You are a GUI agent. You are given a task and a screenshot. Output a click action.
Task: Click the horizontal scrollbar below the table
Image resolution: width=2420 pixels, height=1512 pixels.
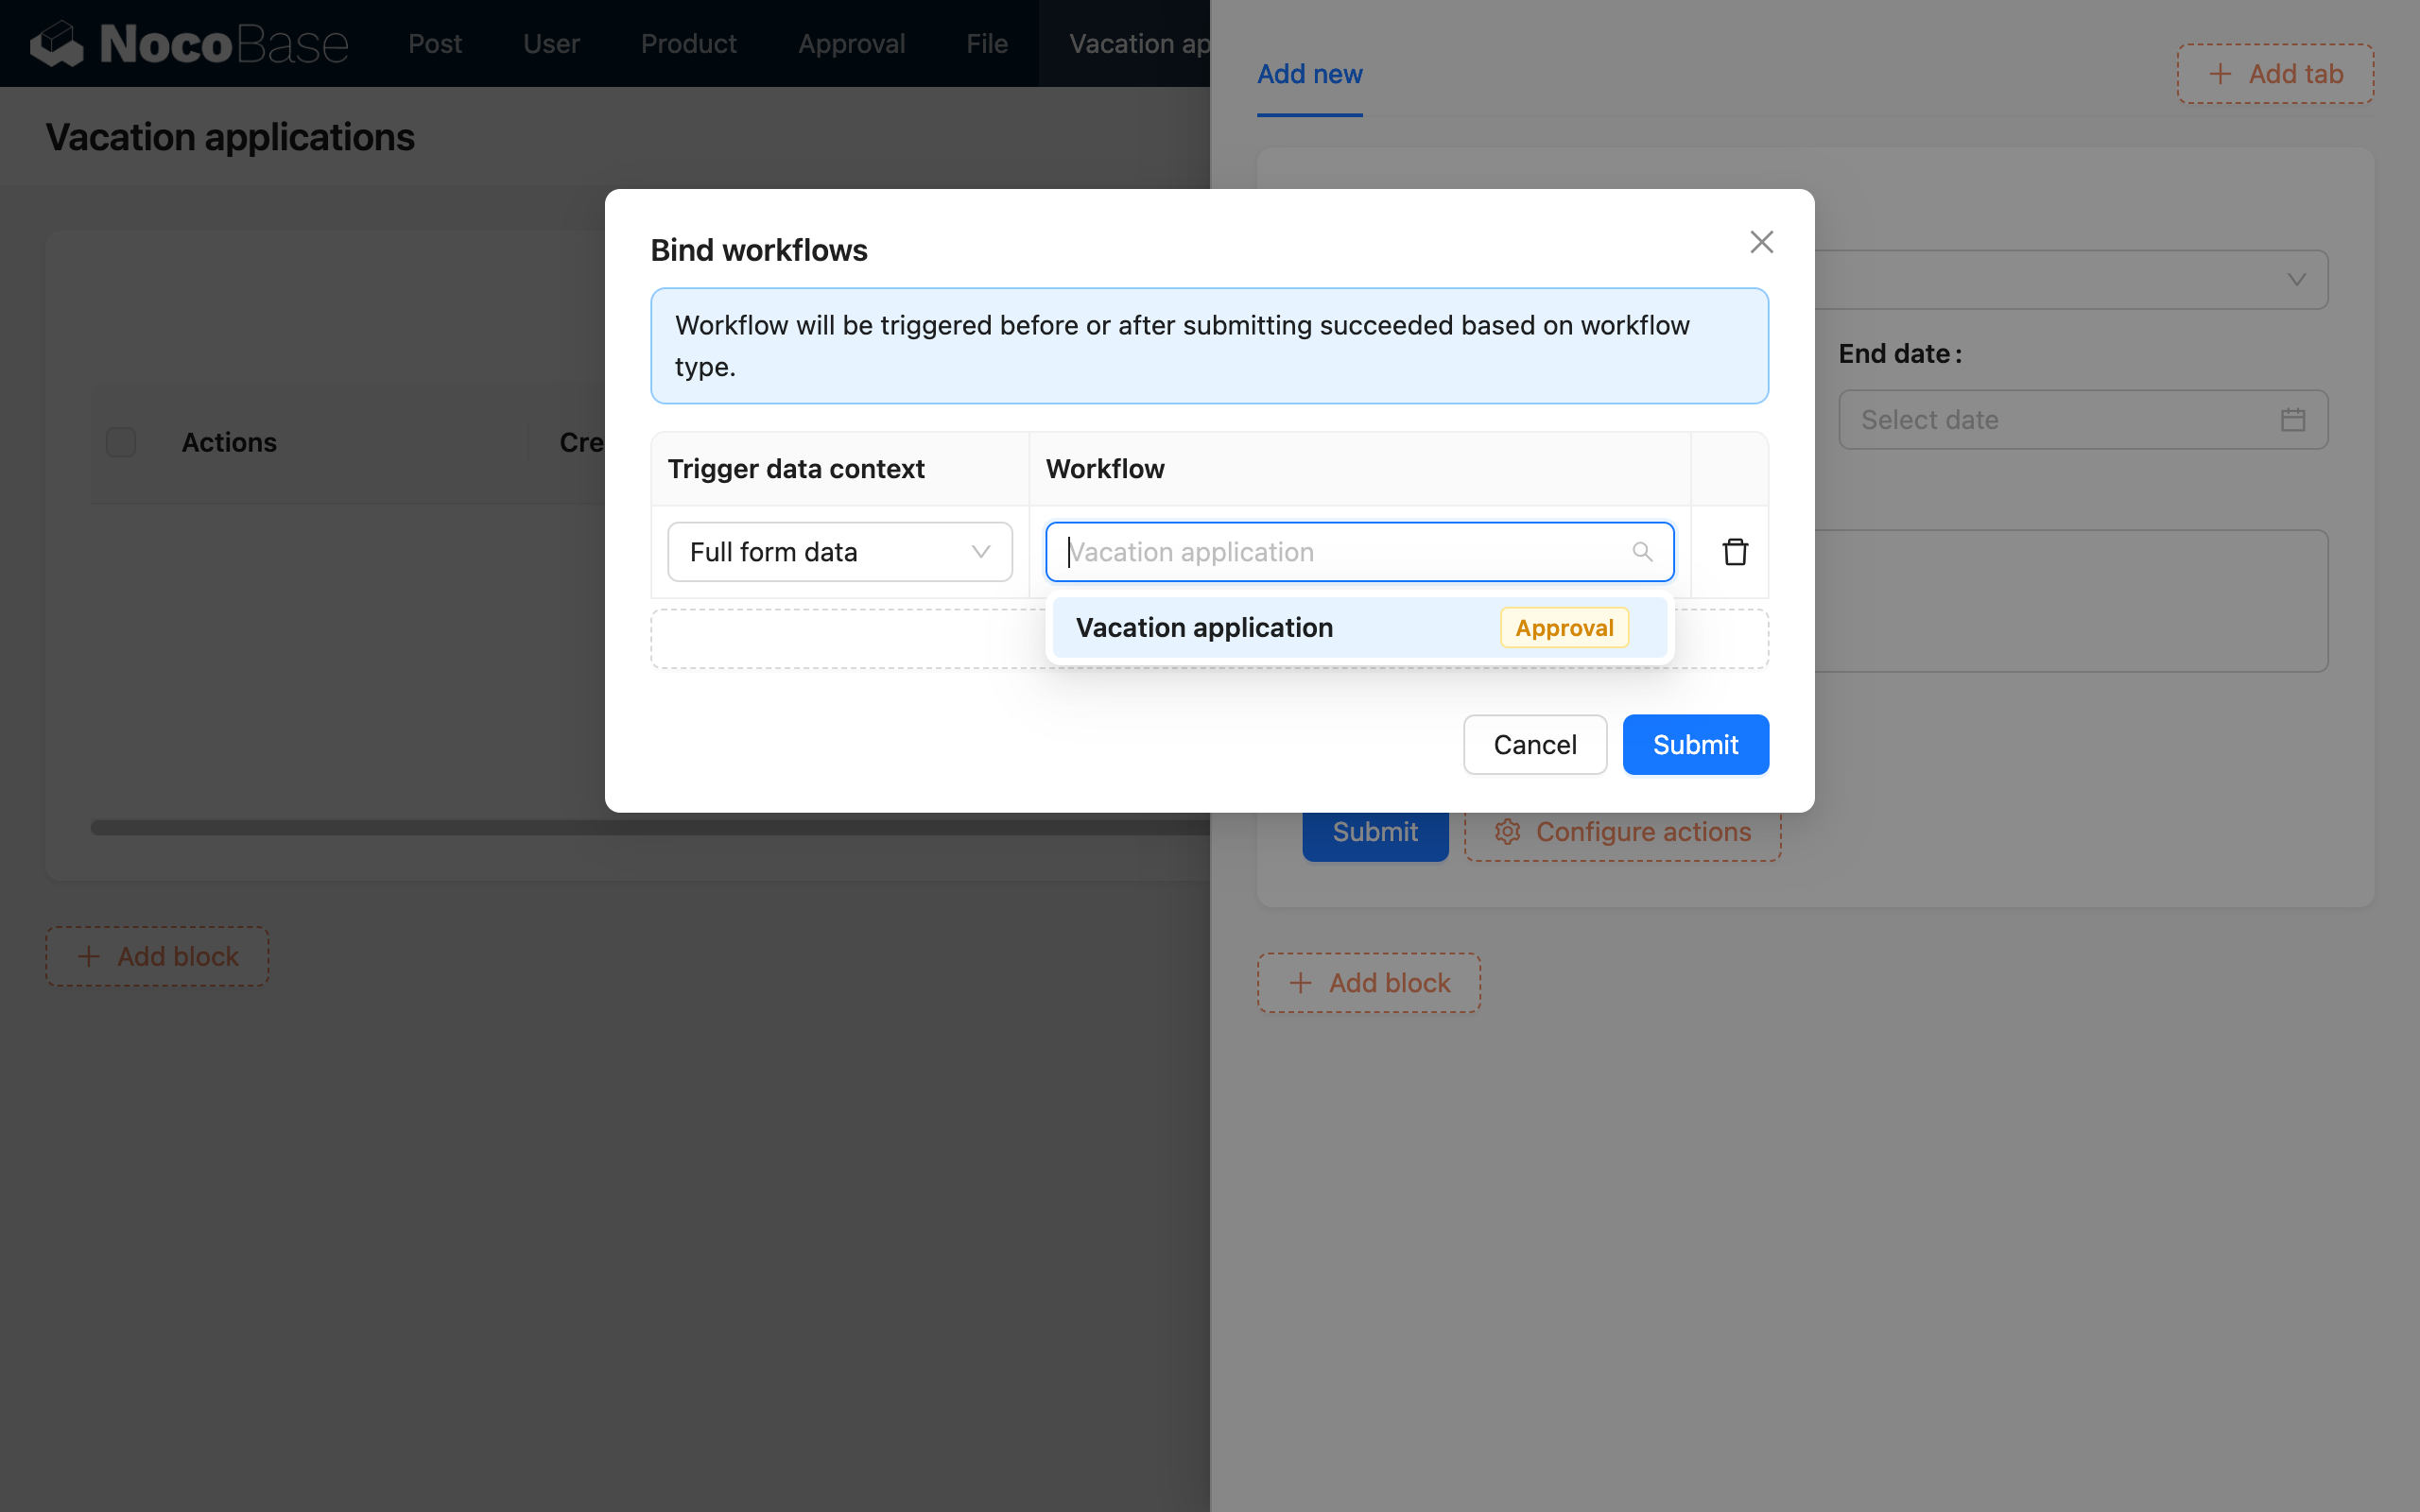click(650, 827)
